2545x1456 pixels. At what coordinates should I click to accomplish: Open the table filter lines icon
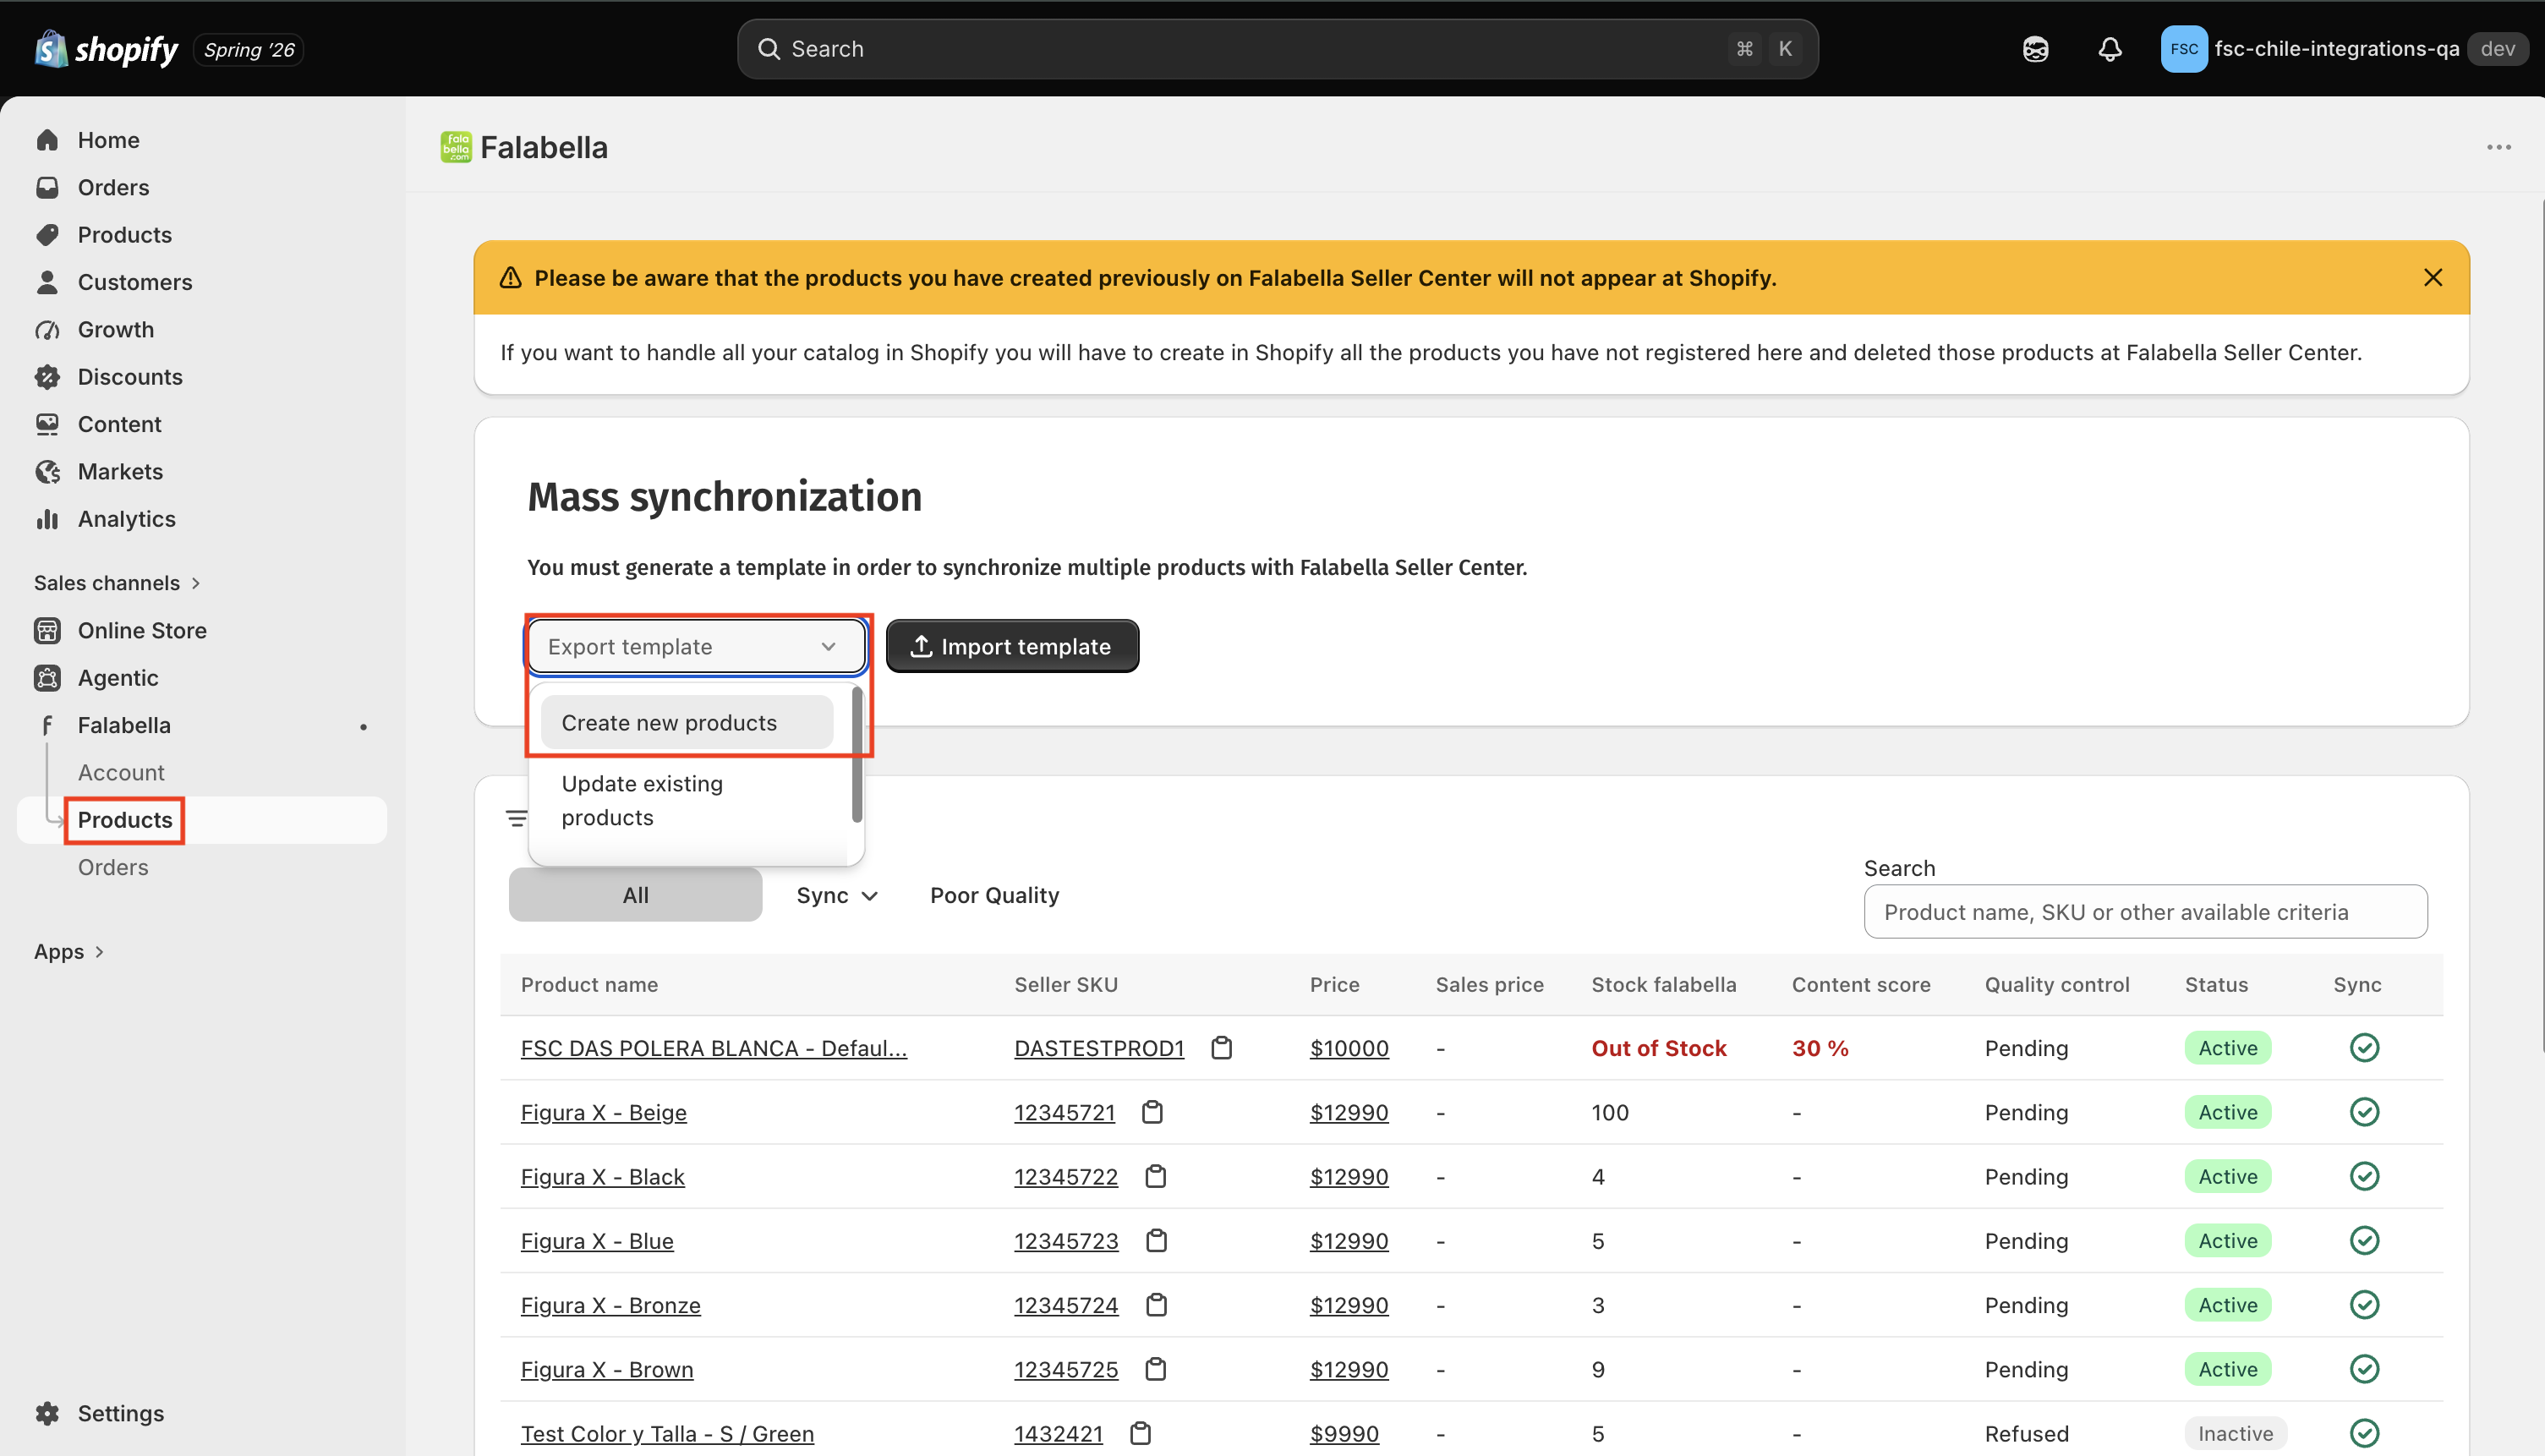pyautogui.click(x=516, y=819)
